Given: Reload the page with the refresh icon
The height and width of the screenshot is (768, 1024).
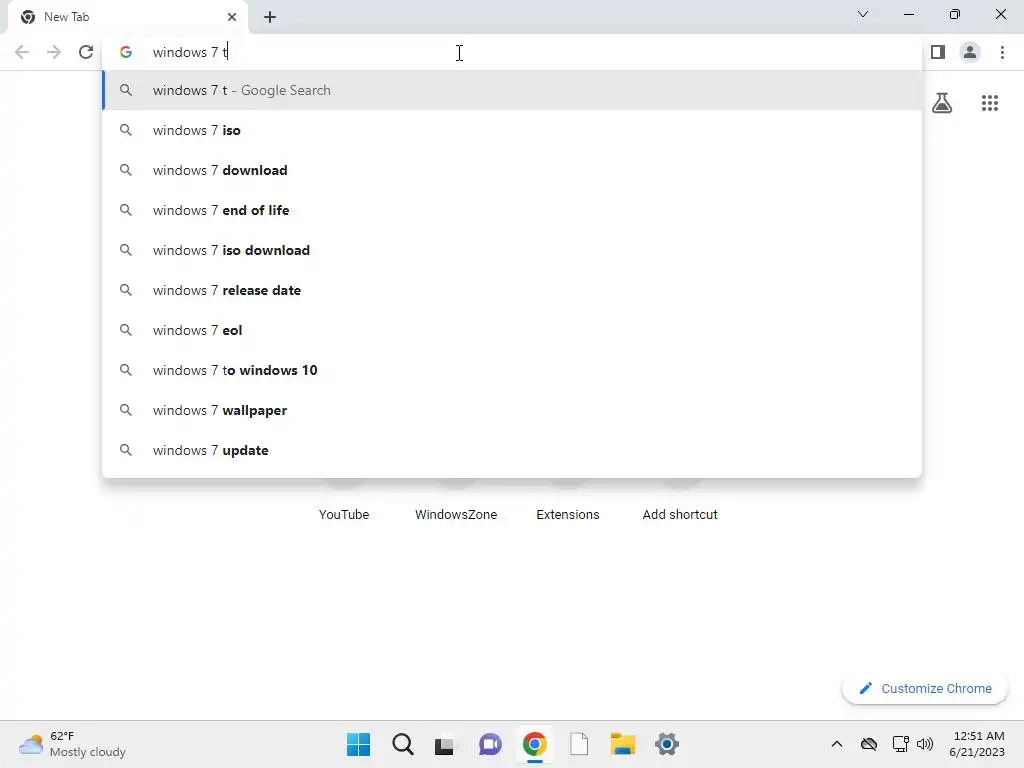Looking at the screenshot, I should 86,52.
